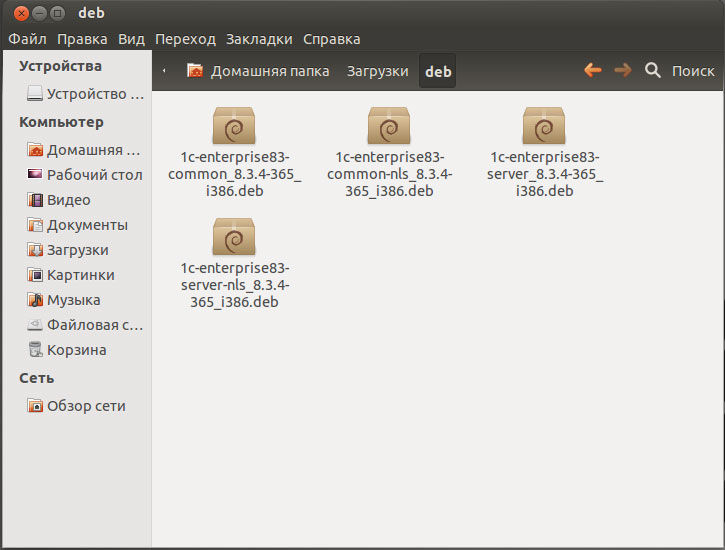Open the Переход menu
The image size is (725, 550).
185,39
